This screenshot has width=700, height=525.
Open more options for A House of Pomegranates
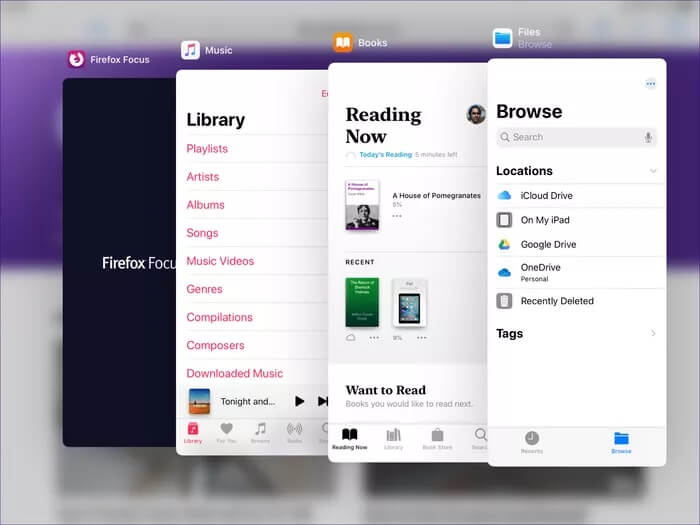(397, 216)
